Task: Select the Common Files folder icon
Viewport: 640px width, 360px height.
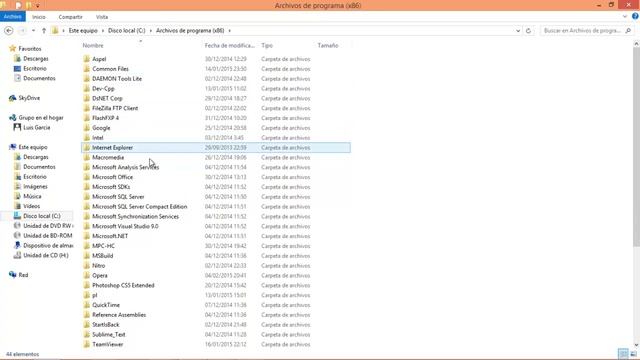Action: click(x=87, y=69)
